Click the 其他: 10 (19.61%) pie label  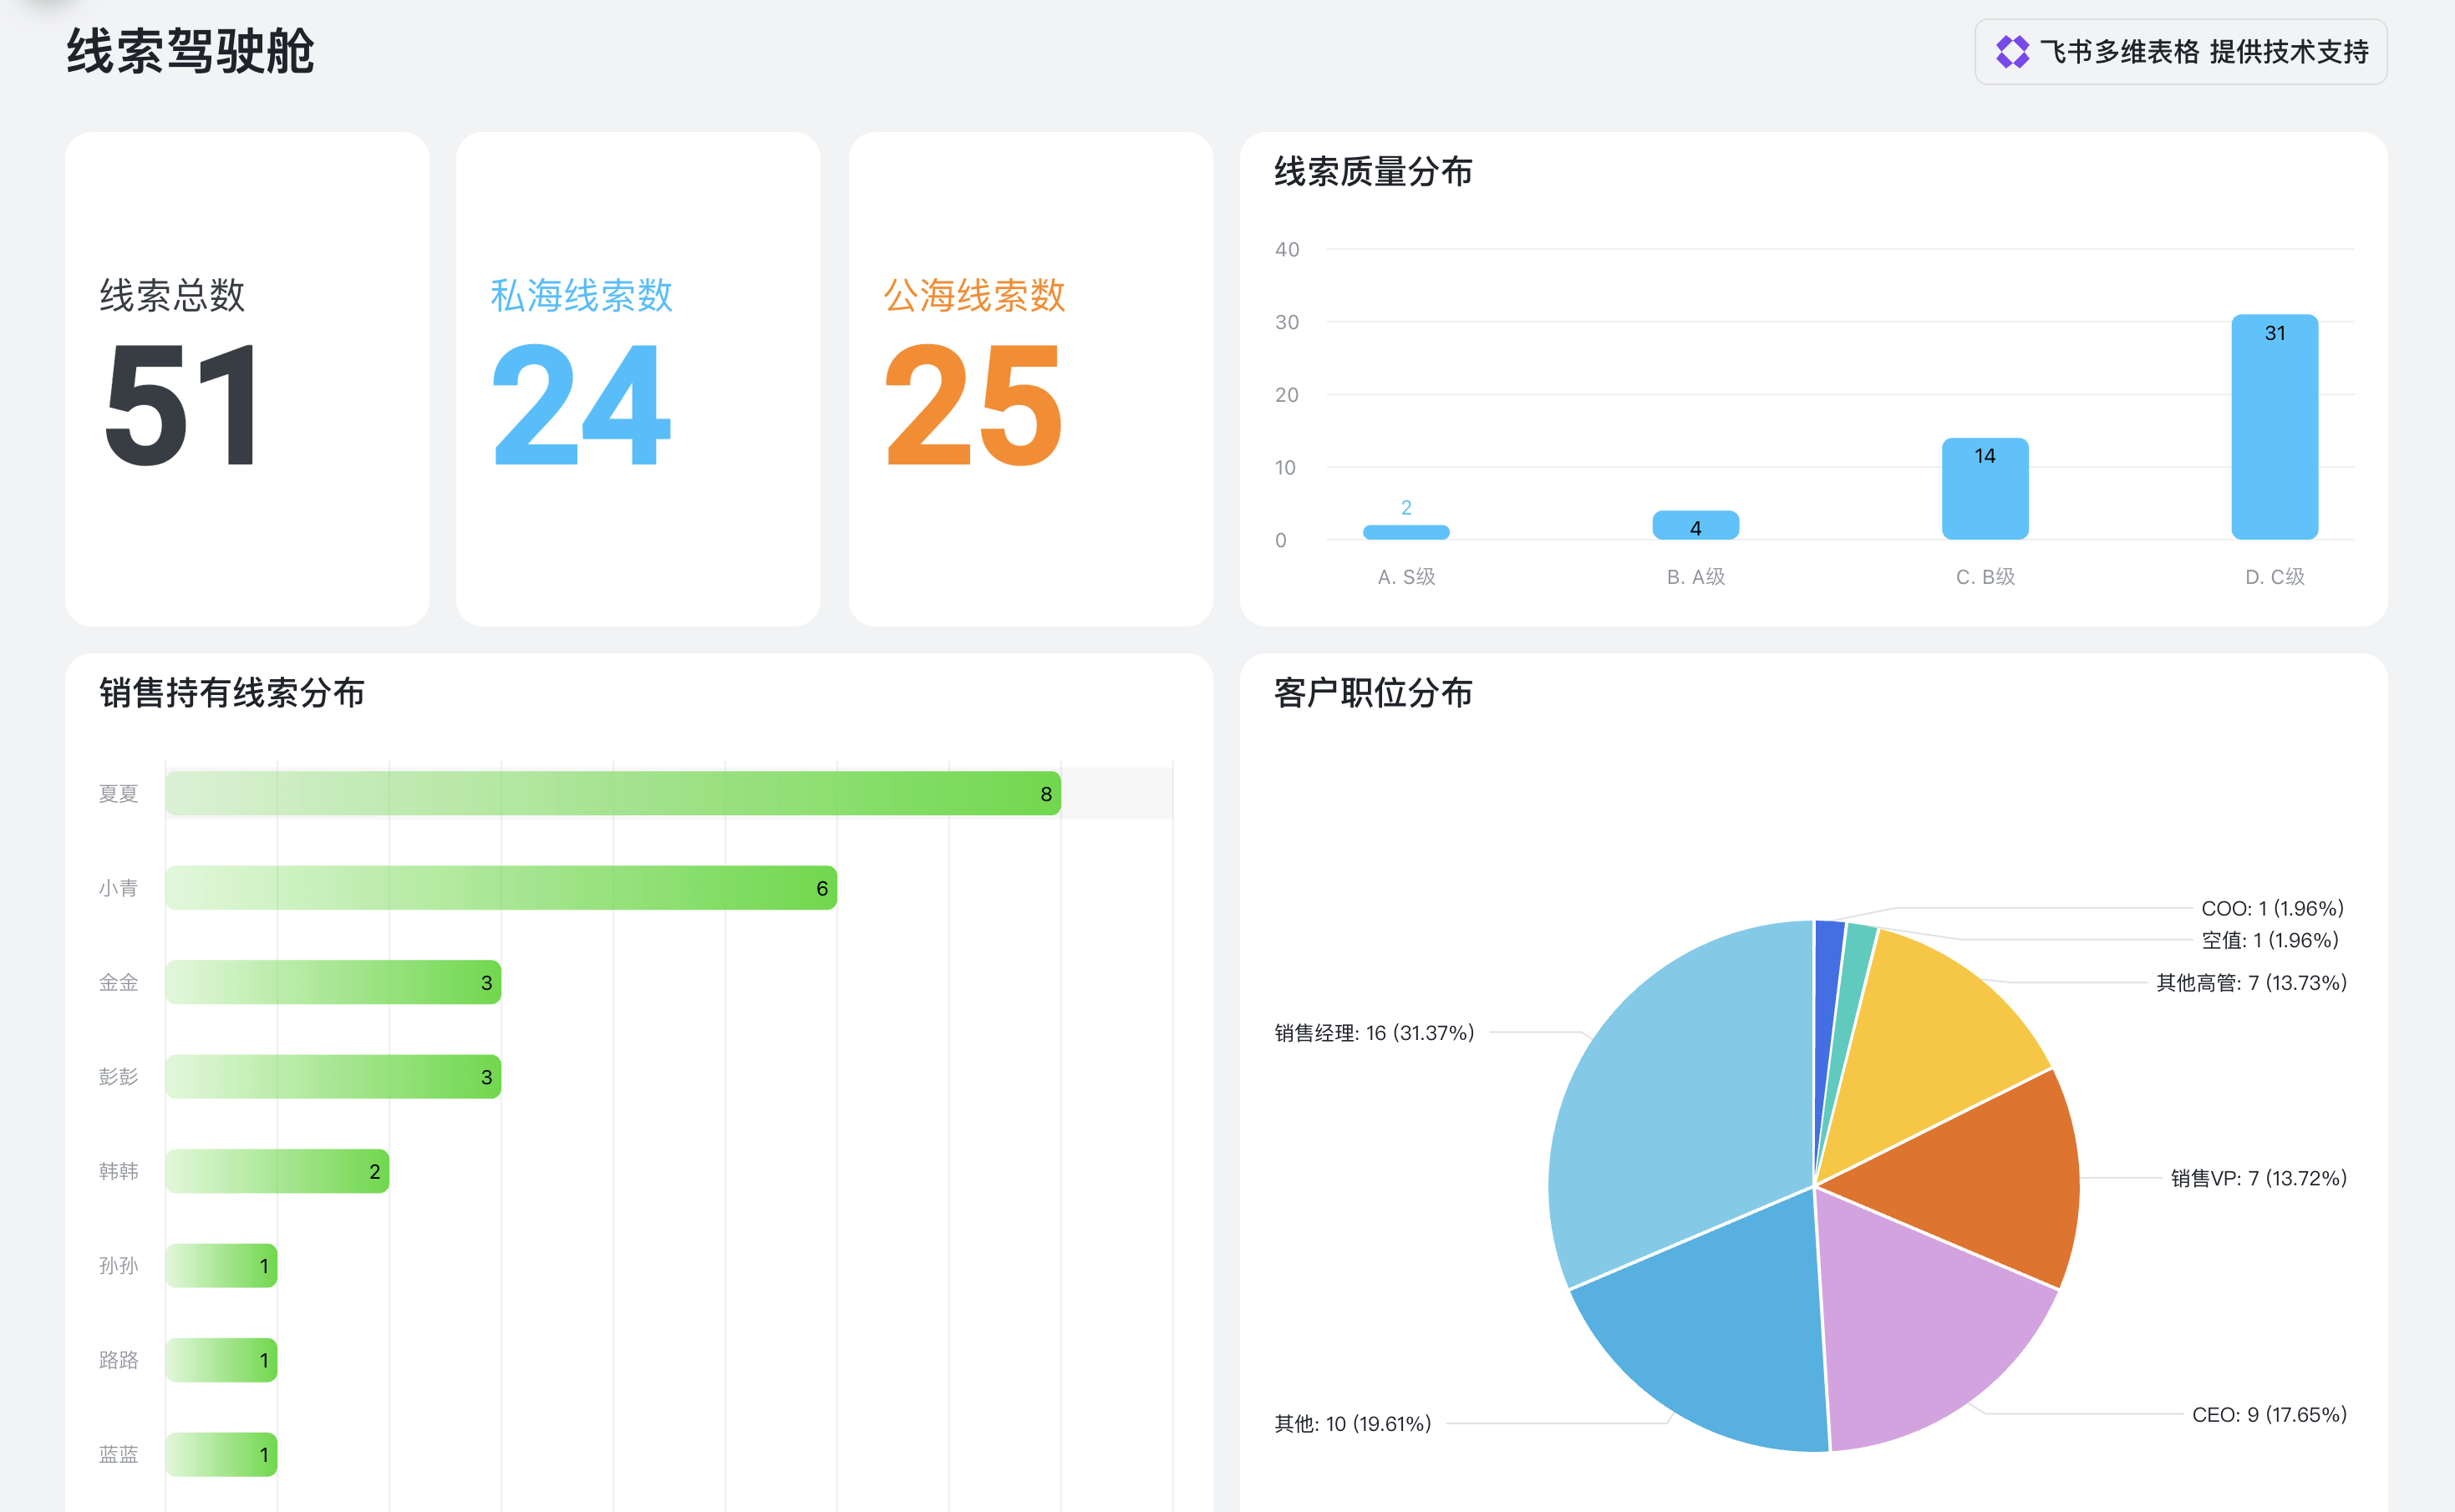pyautogui.click(x=1352, y=1423)
